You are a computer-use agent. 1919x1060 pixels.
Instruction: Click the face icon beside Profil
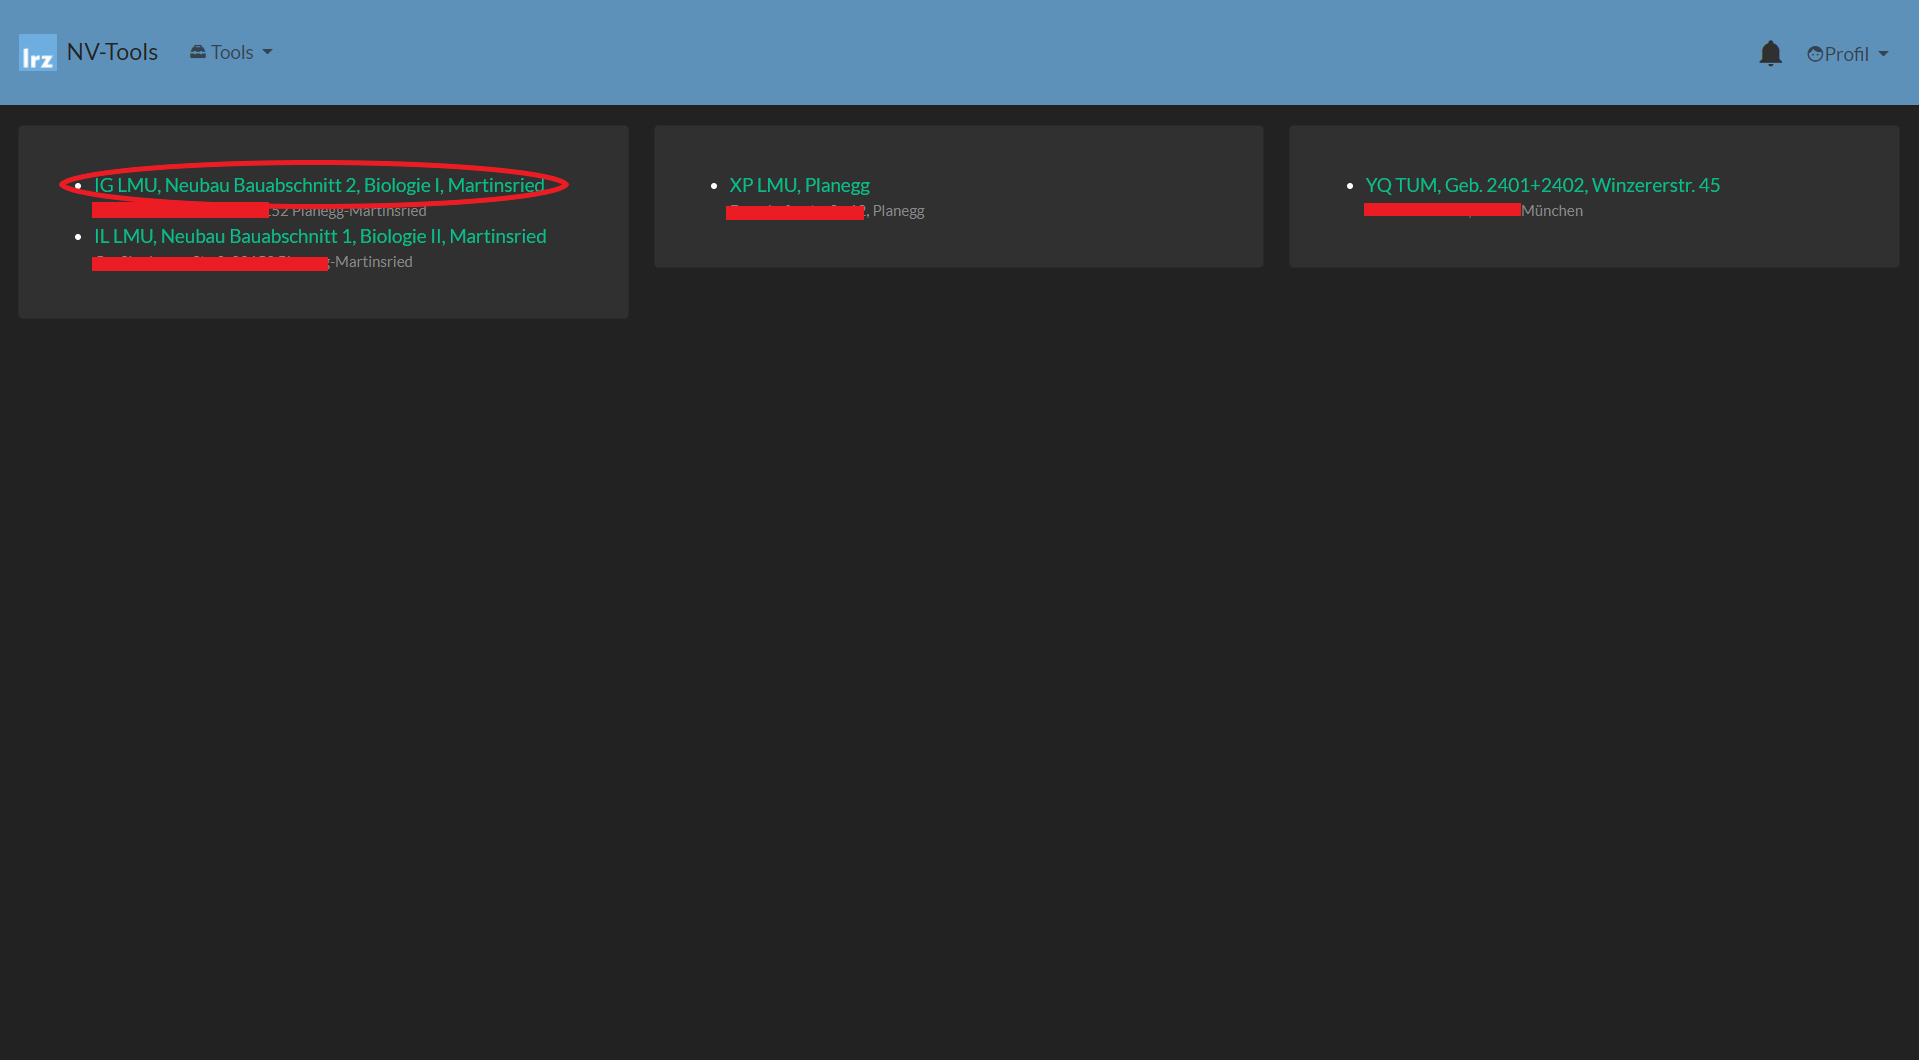[1815, 54]
